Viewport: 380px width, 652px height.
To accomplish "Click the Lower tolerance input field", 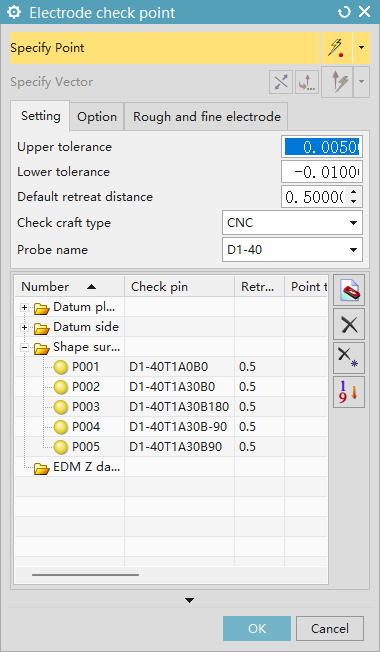I will tap(322, 172).
